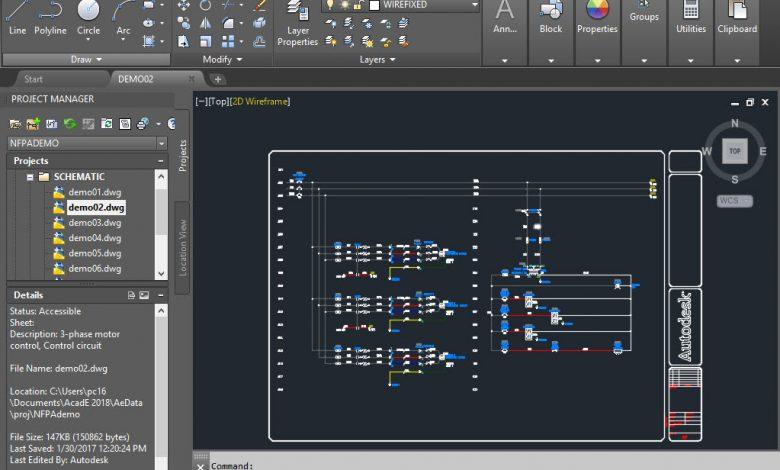Toggle layer freeze sun icon for WIREFIXED
The image size is (780, 470).
[x=344, y=5]
